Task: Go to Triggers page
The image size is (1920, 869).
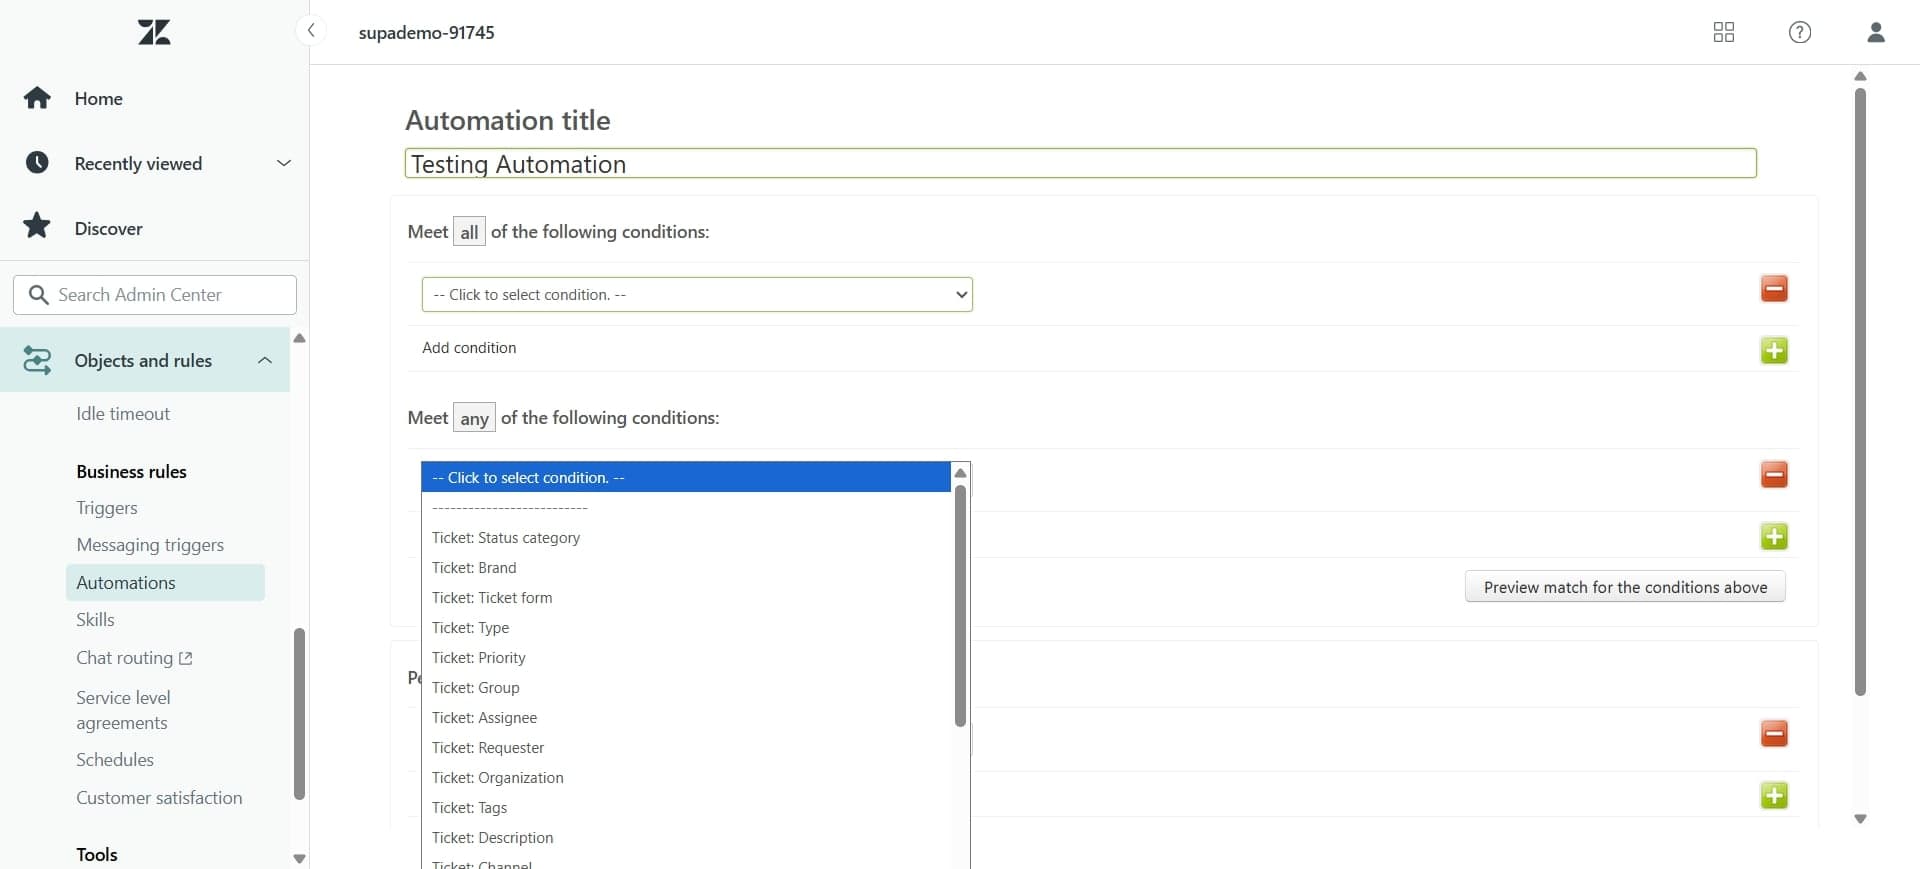Action: click(107, 508)
